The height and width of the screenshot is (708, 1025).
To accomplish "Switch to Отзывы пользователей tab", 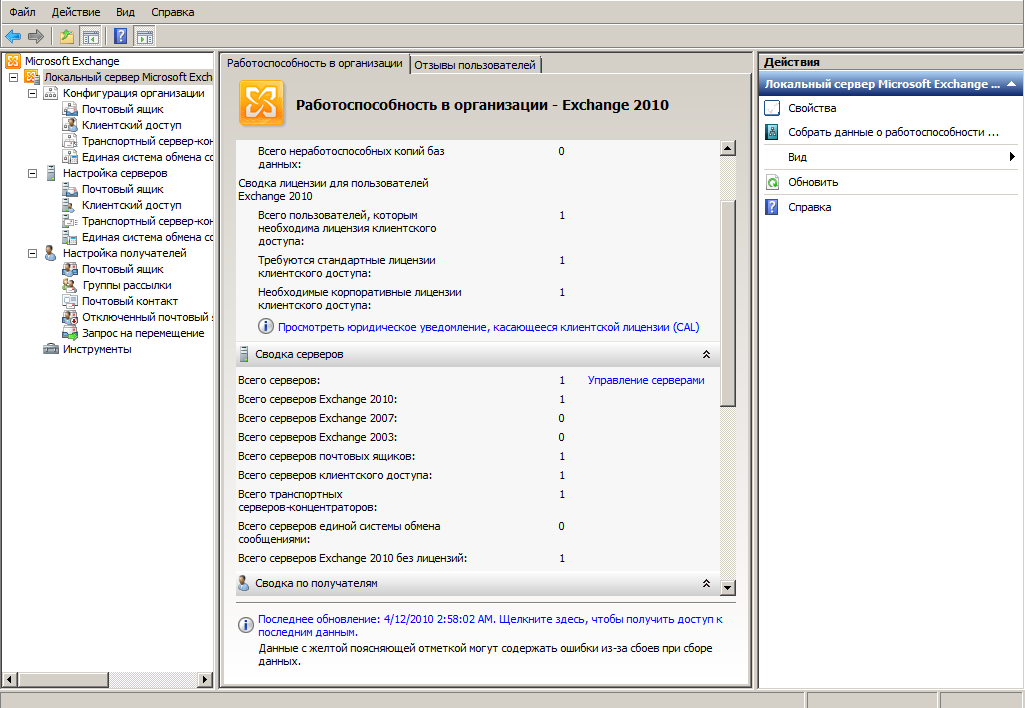I will [475, 65].
